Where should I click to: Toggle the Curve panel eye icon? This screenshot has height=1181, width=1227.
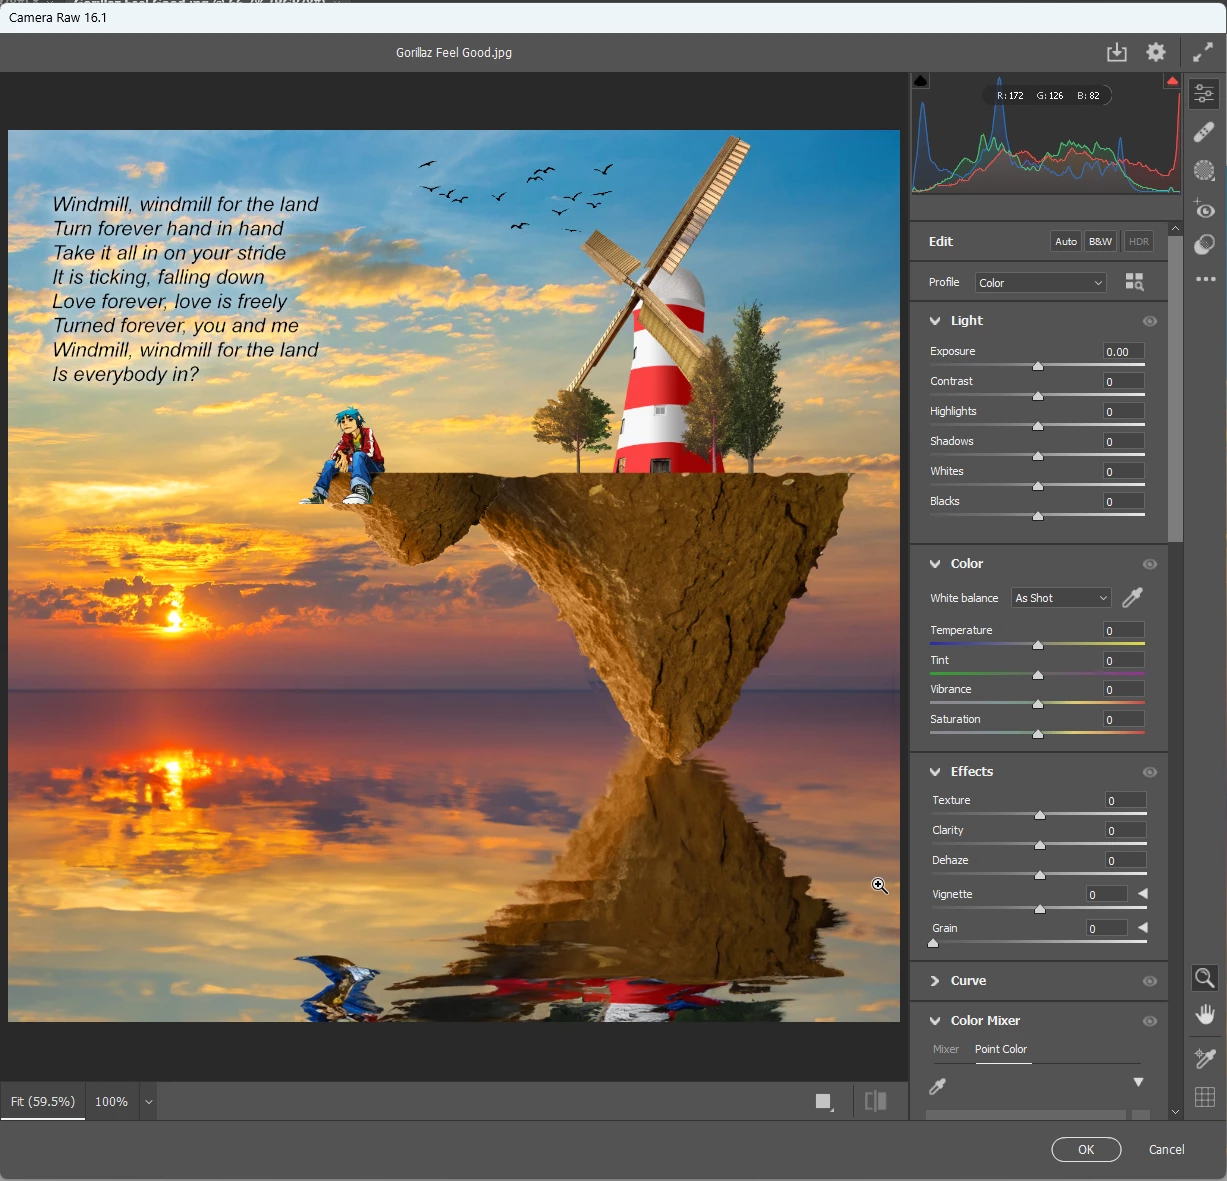click(x=1150, y=981)
